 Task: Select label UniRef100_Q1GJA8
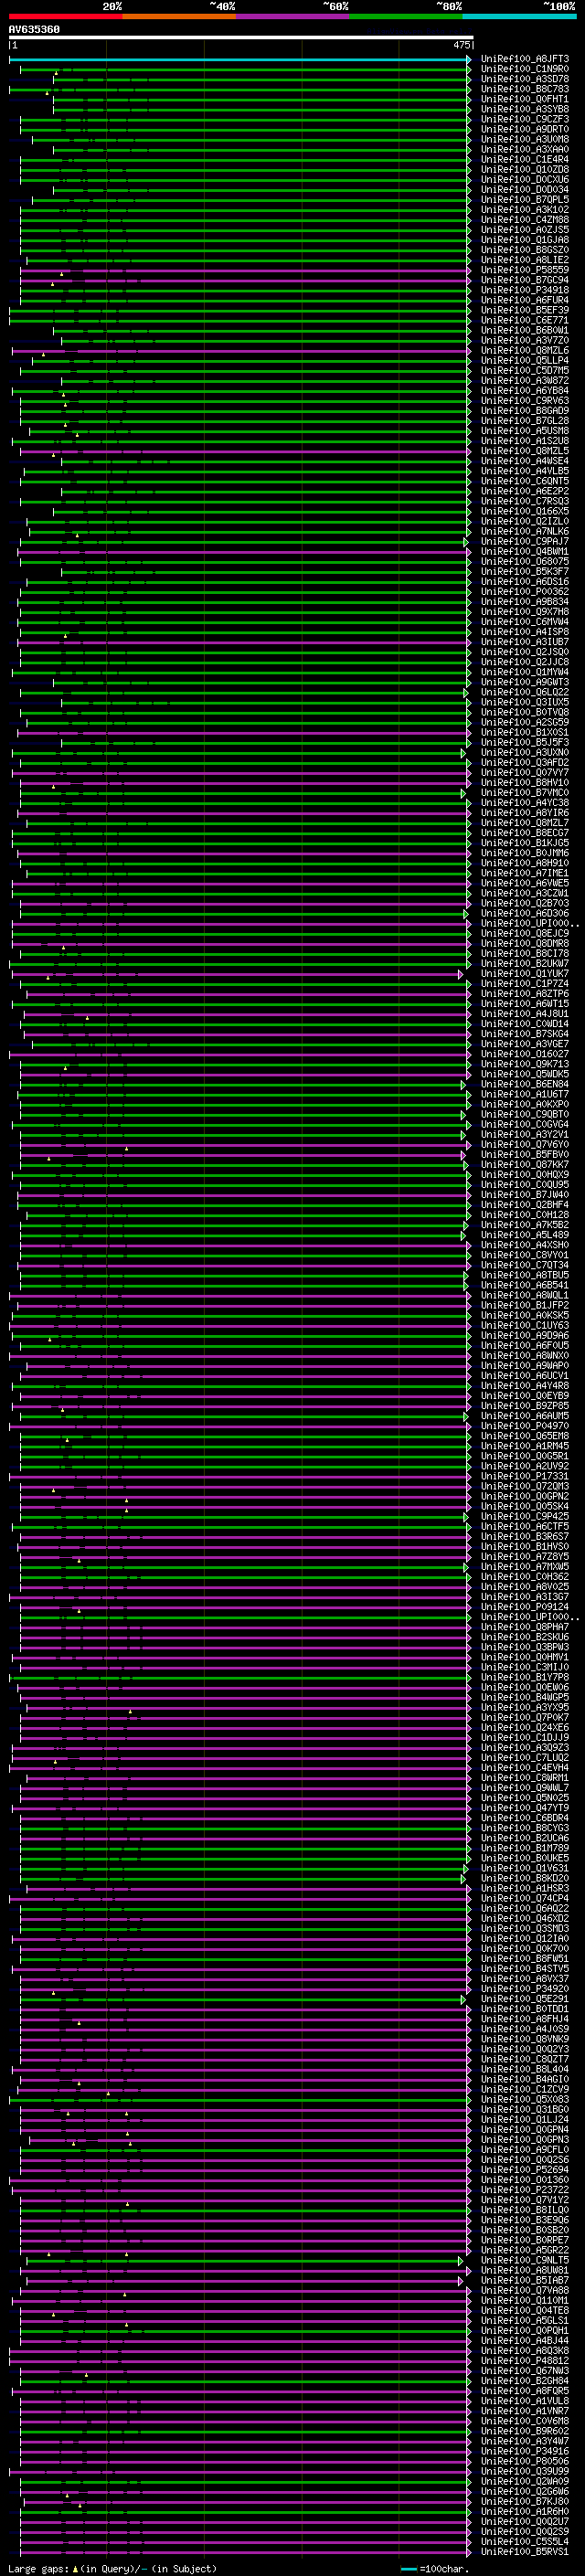pos(525,240)
